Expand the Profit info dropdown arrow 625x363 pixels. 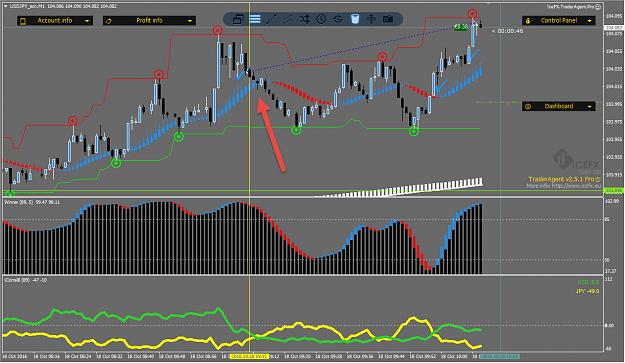pos(190,21)
